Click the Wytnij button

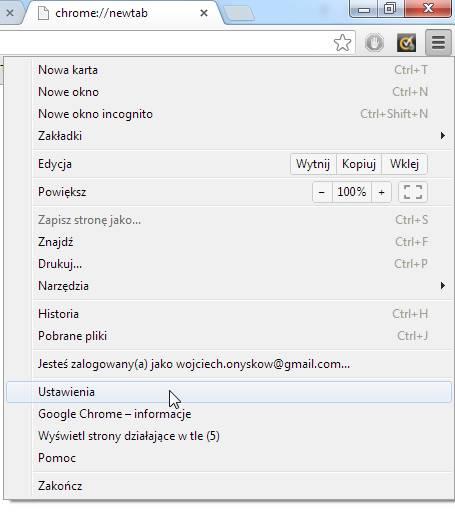click(x=313, y=164)
